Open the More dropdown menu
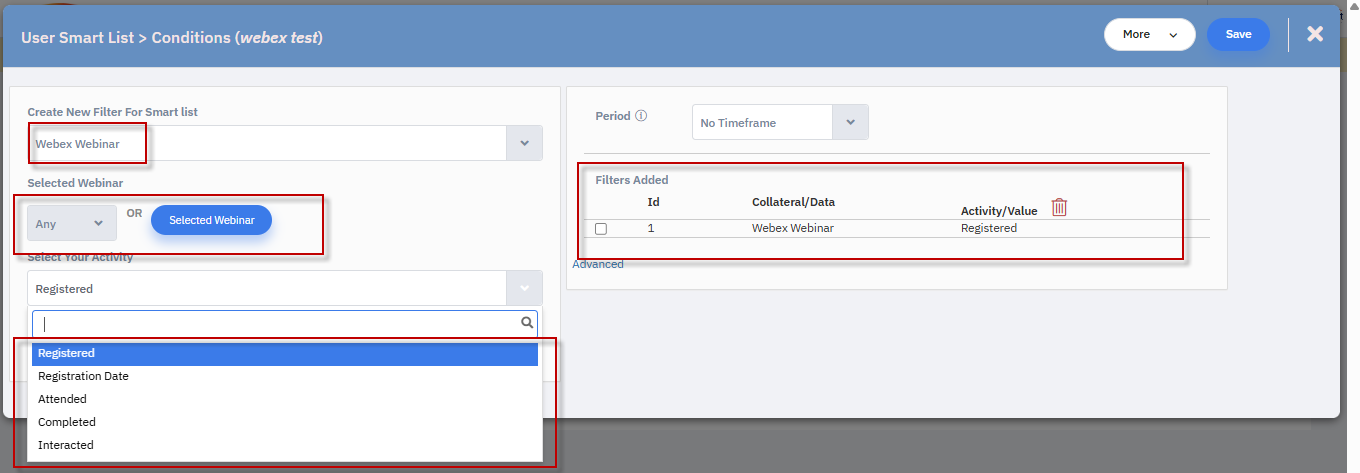 point(1149,34)
